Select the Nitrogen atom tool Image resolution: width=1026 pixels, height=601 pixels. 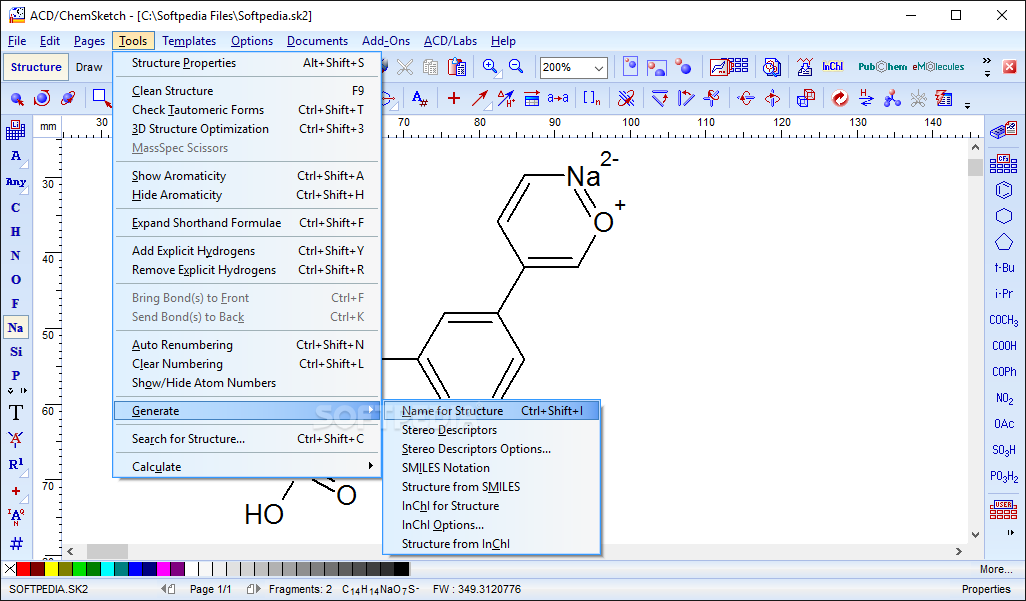pyautogui.click(x=16, y=255)
